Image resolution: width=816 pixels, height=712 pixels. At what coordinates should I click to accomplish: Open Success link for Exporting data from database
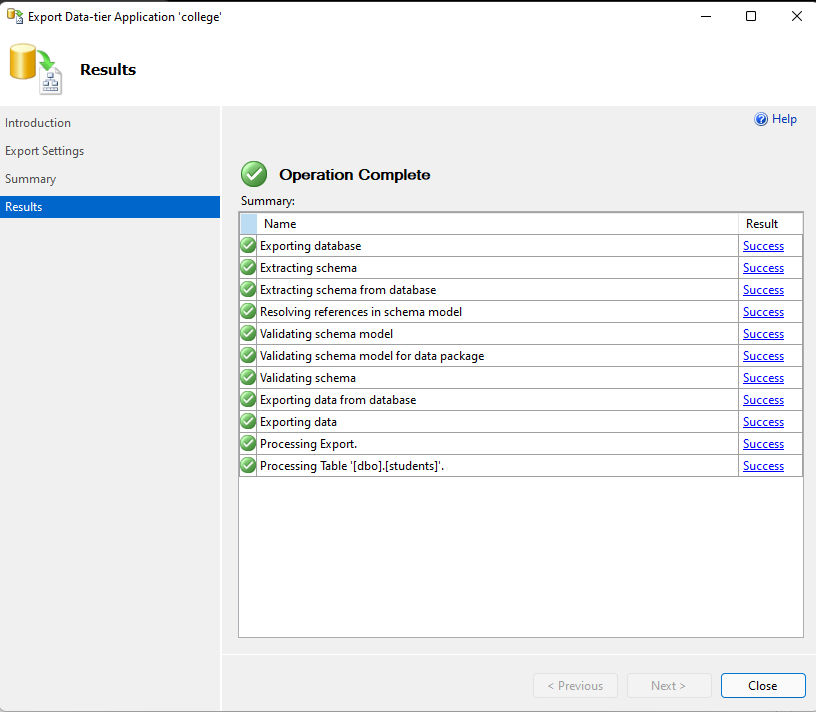[763, 400]
